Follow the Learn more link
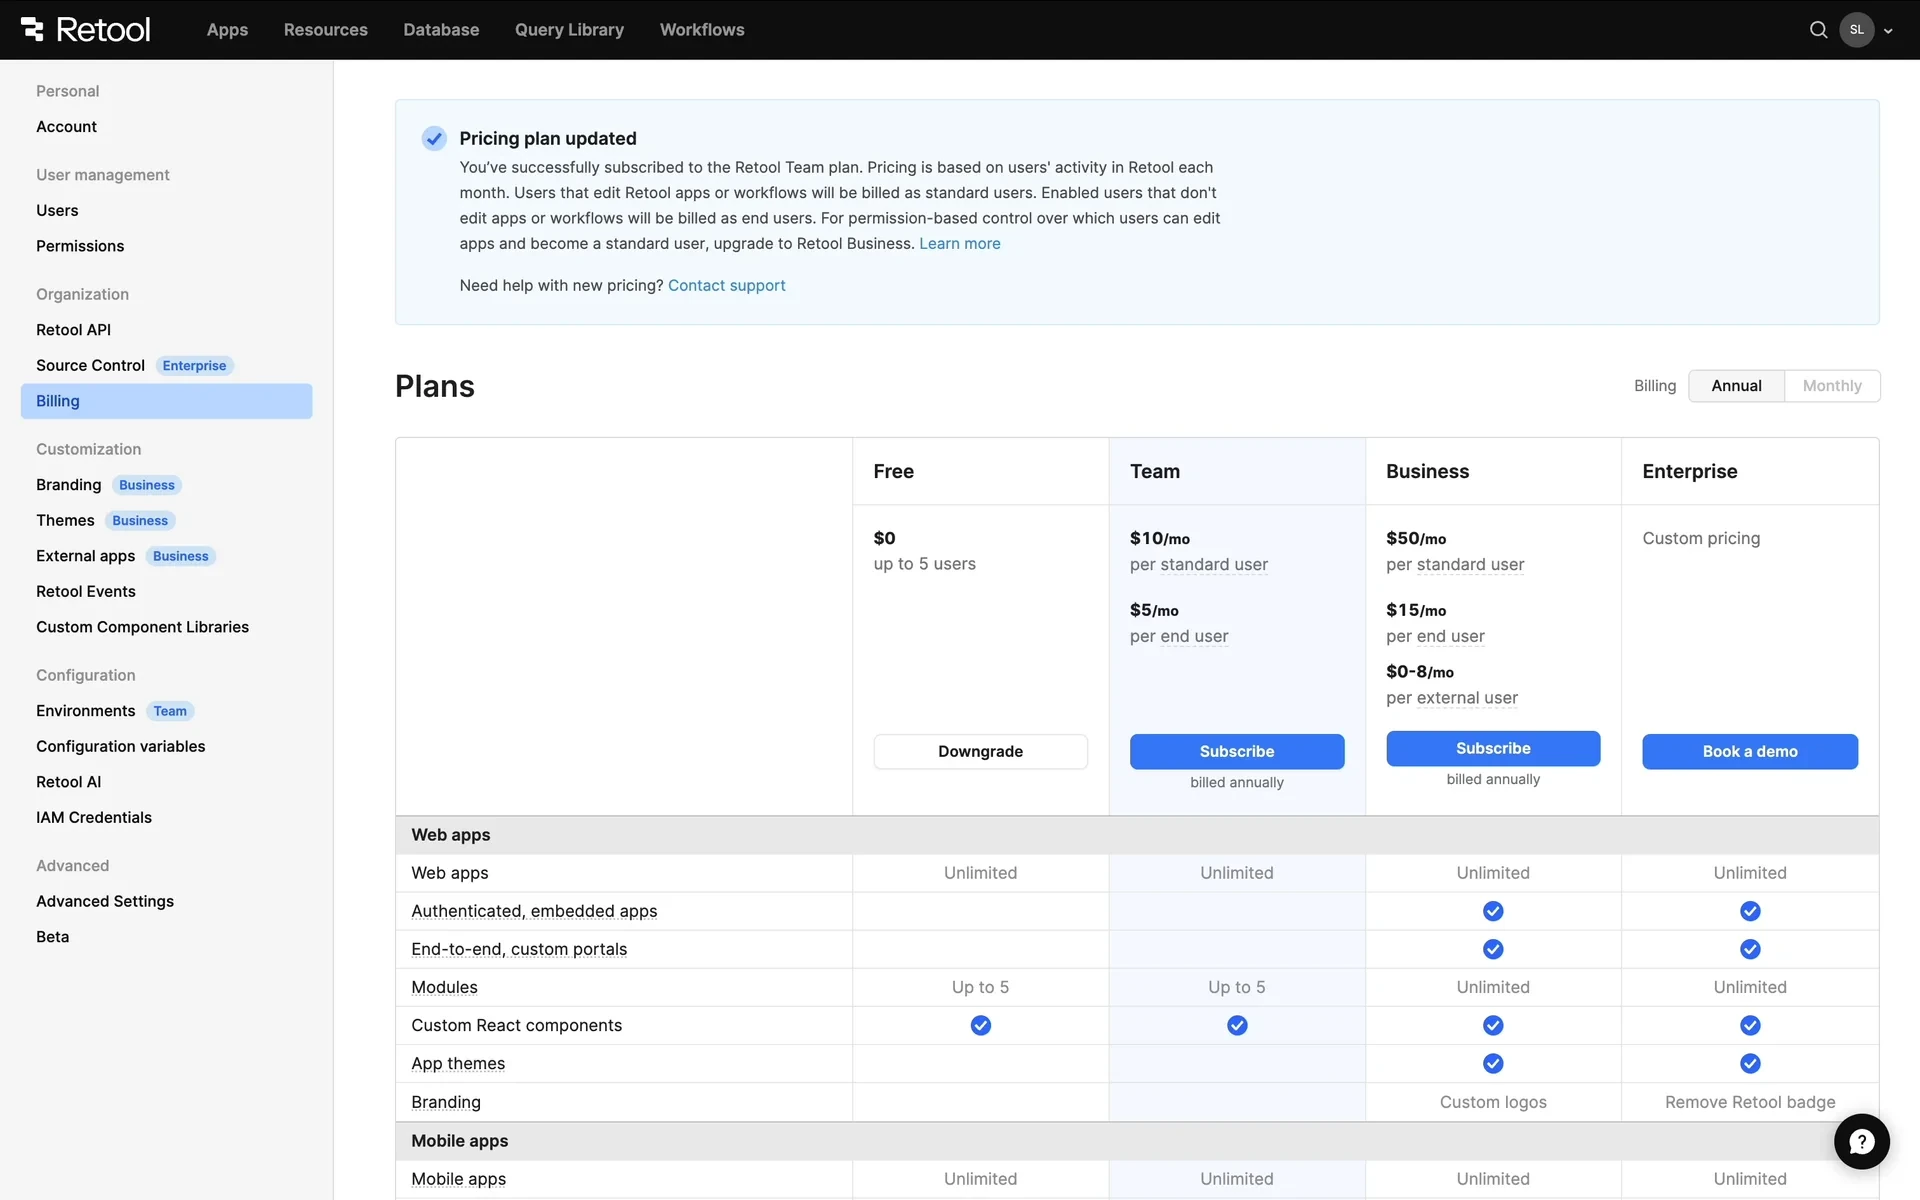1920x1200 pixels. (960, 244)
